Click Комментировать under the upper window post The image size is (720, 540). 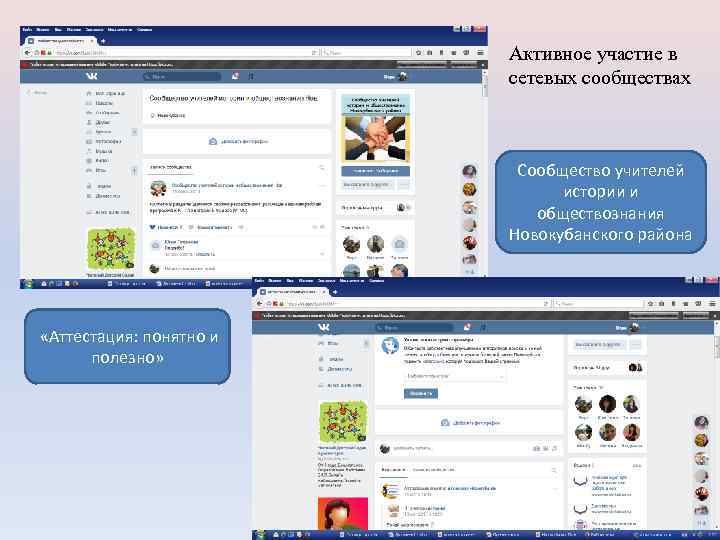211,227
